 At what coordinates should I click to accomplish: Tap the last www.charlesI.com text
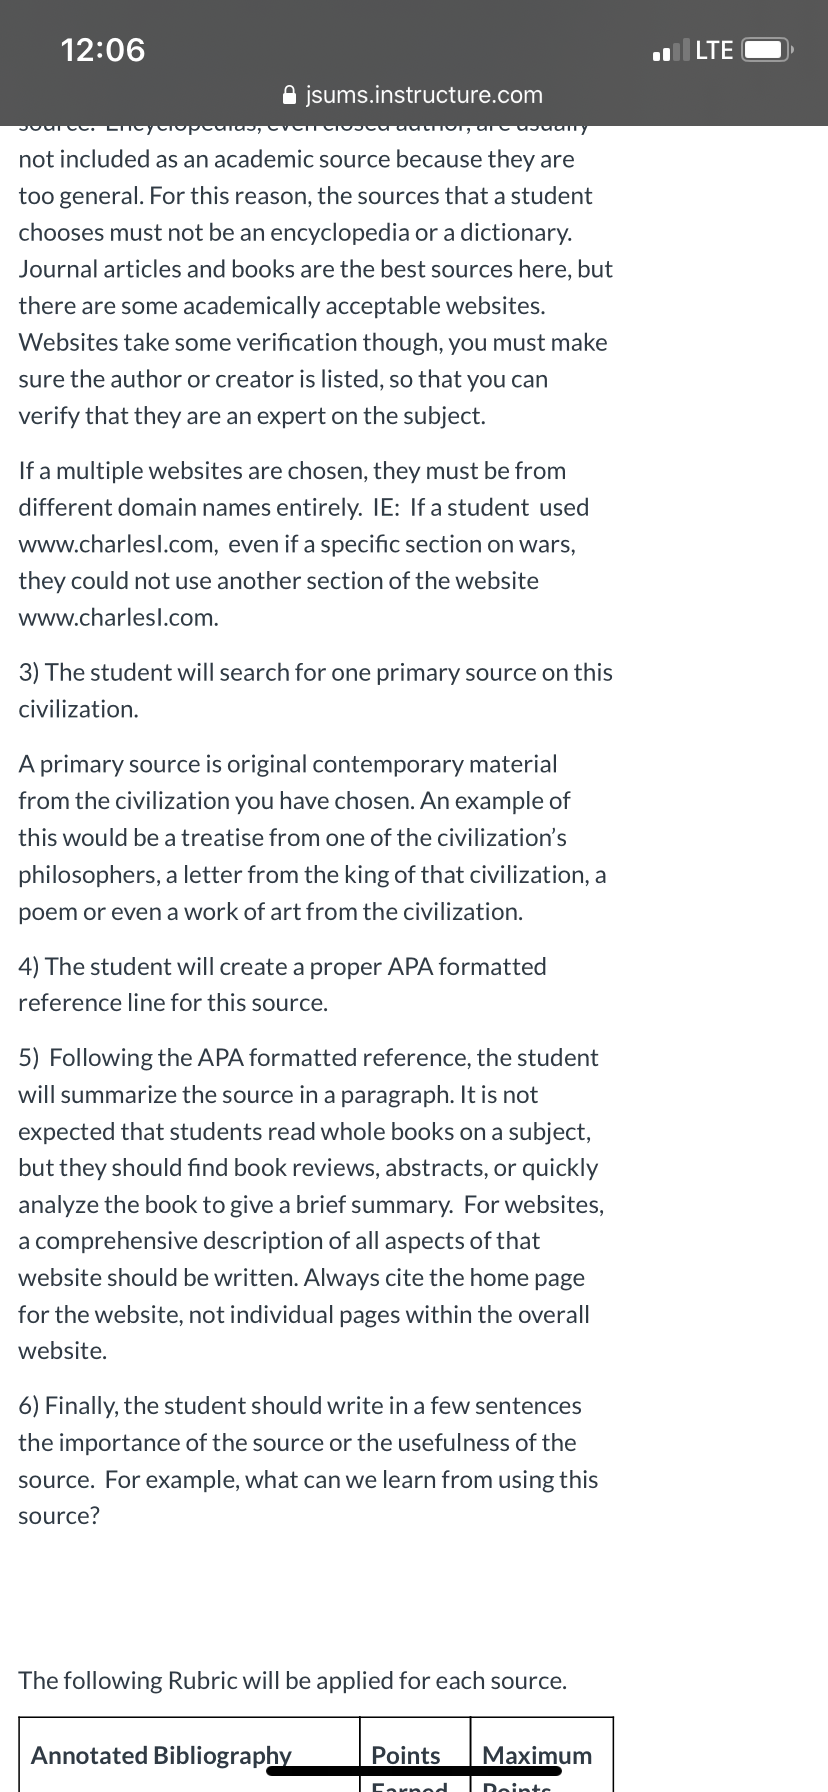[118, 617]
